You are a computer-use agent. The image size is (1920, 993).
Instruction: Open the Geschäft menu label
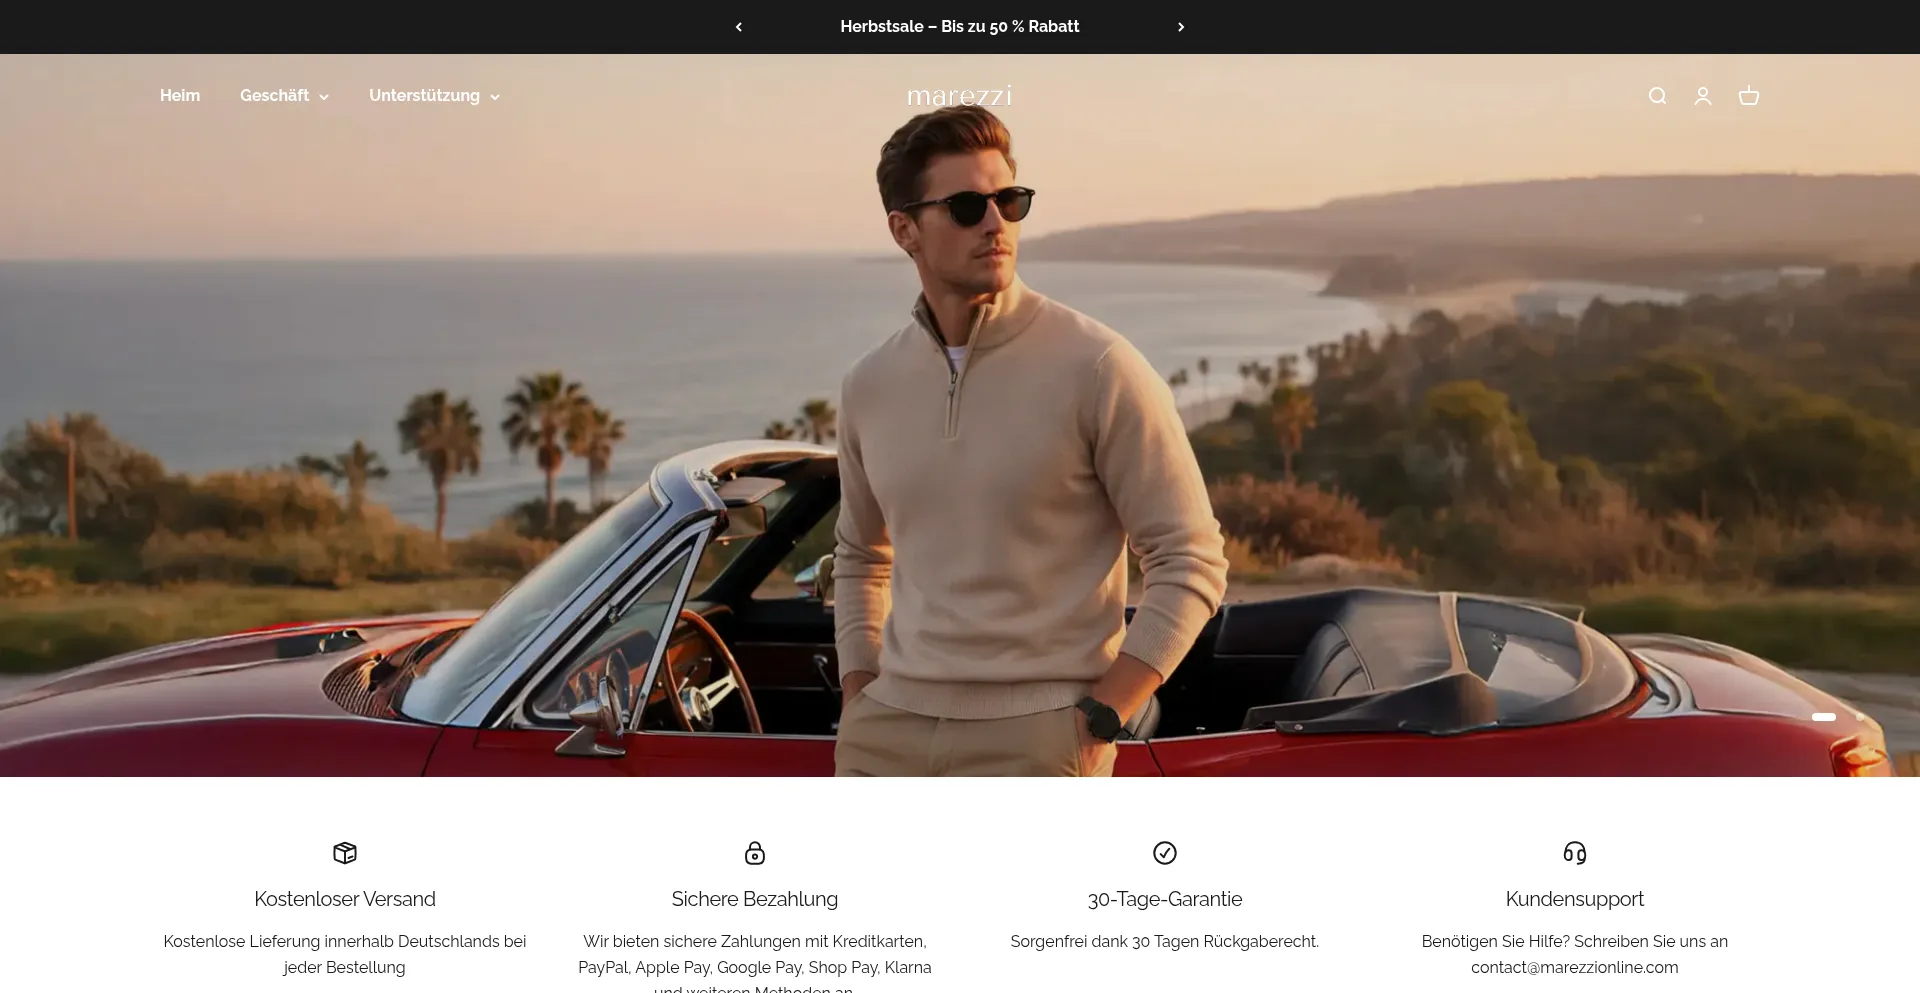pos(274,96)
